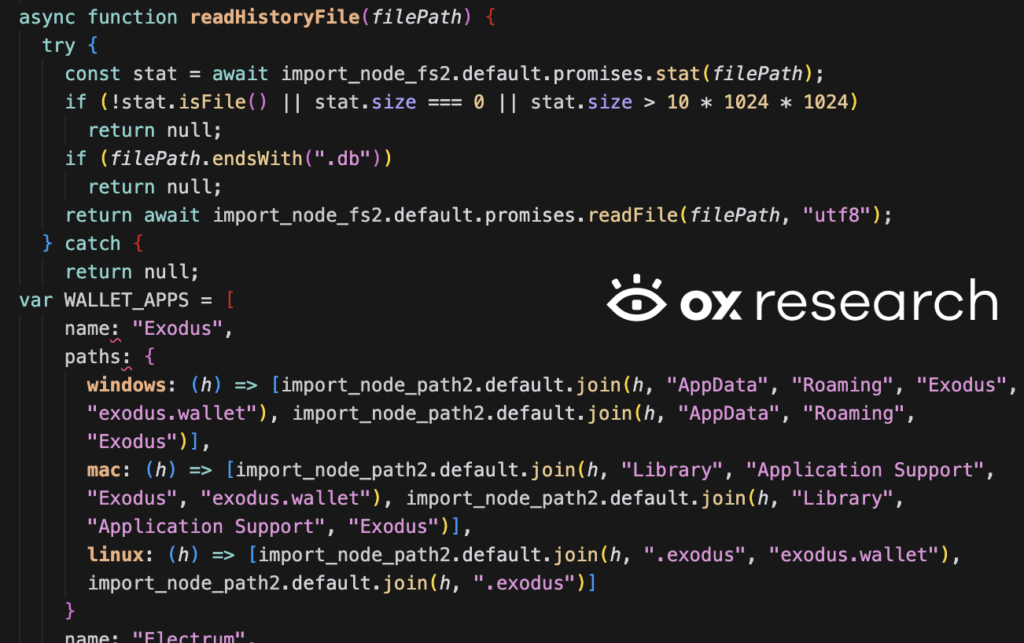This screenshot has height=643, width=1024.
Task: Click the windows property key
Action: [127, 385]
